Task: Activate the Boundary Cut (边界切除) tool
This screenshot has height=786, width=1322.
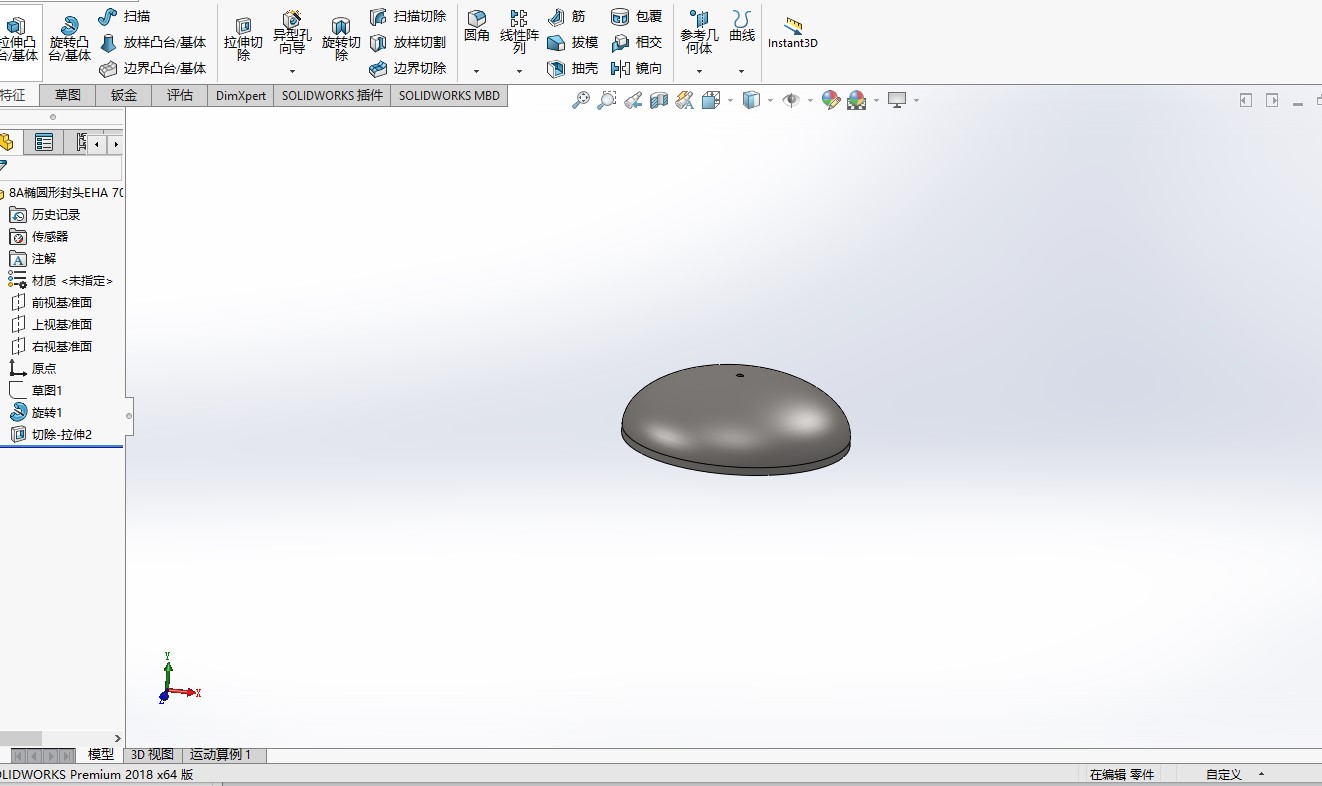Action: (x=407, y=68)
